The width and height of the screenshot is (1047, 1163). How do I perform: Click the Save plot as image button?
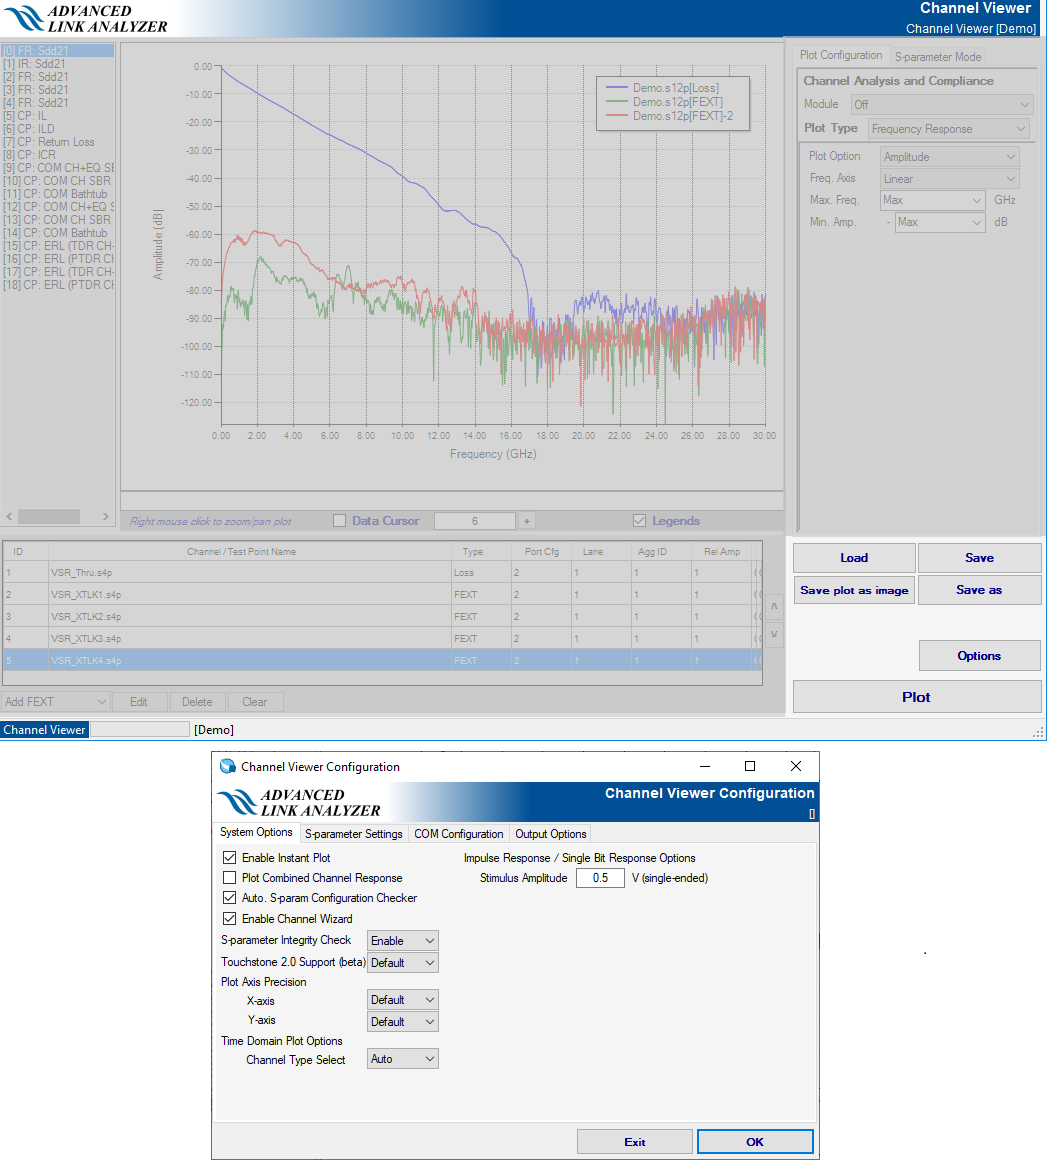tap(854, 590)
